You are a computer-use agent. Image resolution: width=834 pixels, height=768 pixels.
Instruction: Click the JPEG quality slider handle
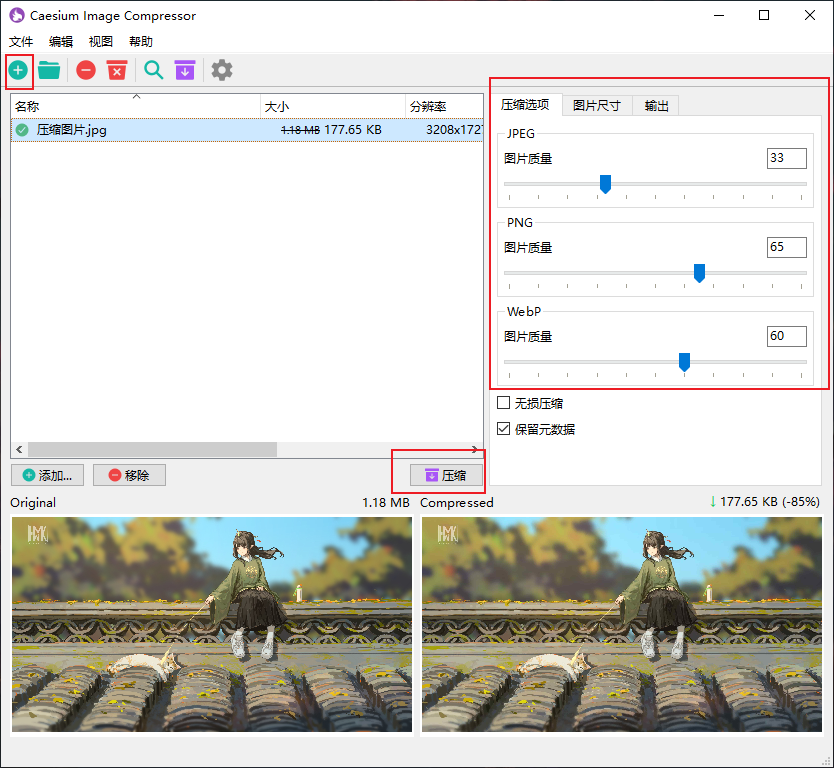pos(605,184)
